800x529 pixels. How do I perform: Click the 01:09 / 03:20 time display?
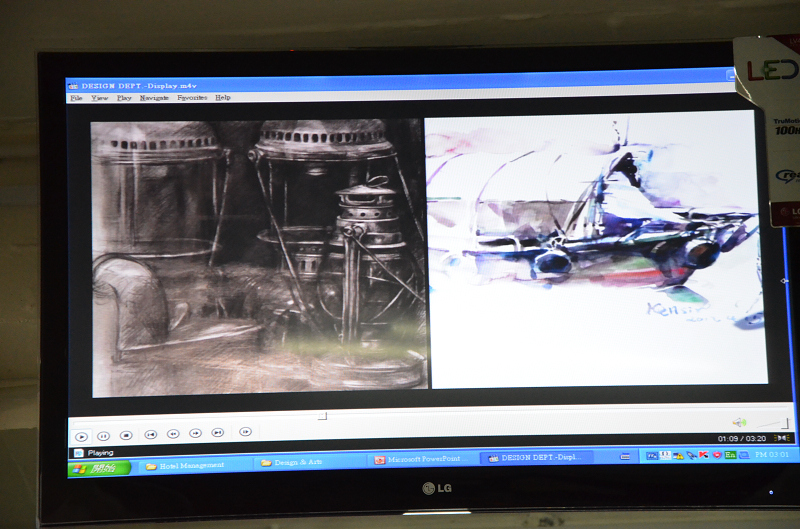(742, 439)
